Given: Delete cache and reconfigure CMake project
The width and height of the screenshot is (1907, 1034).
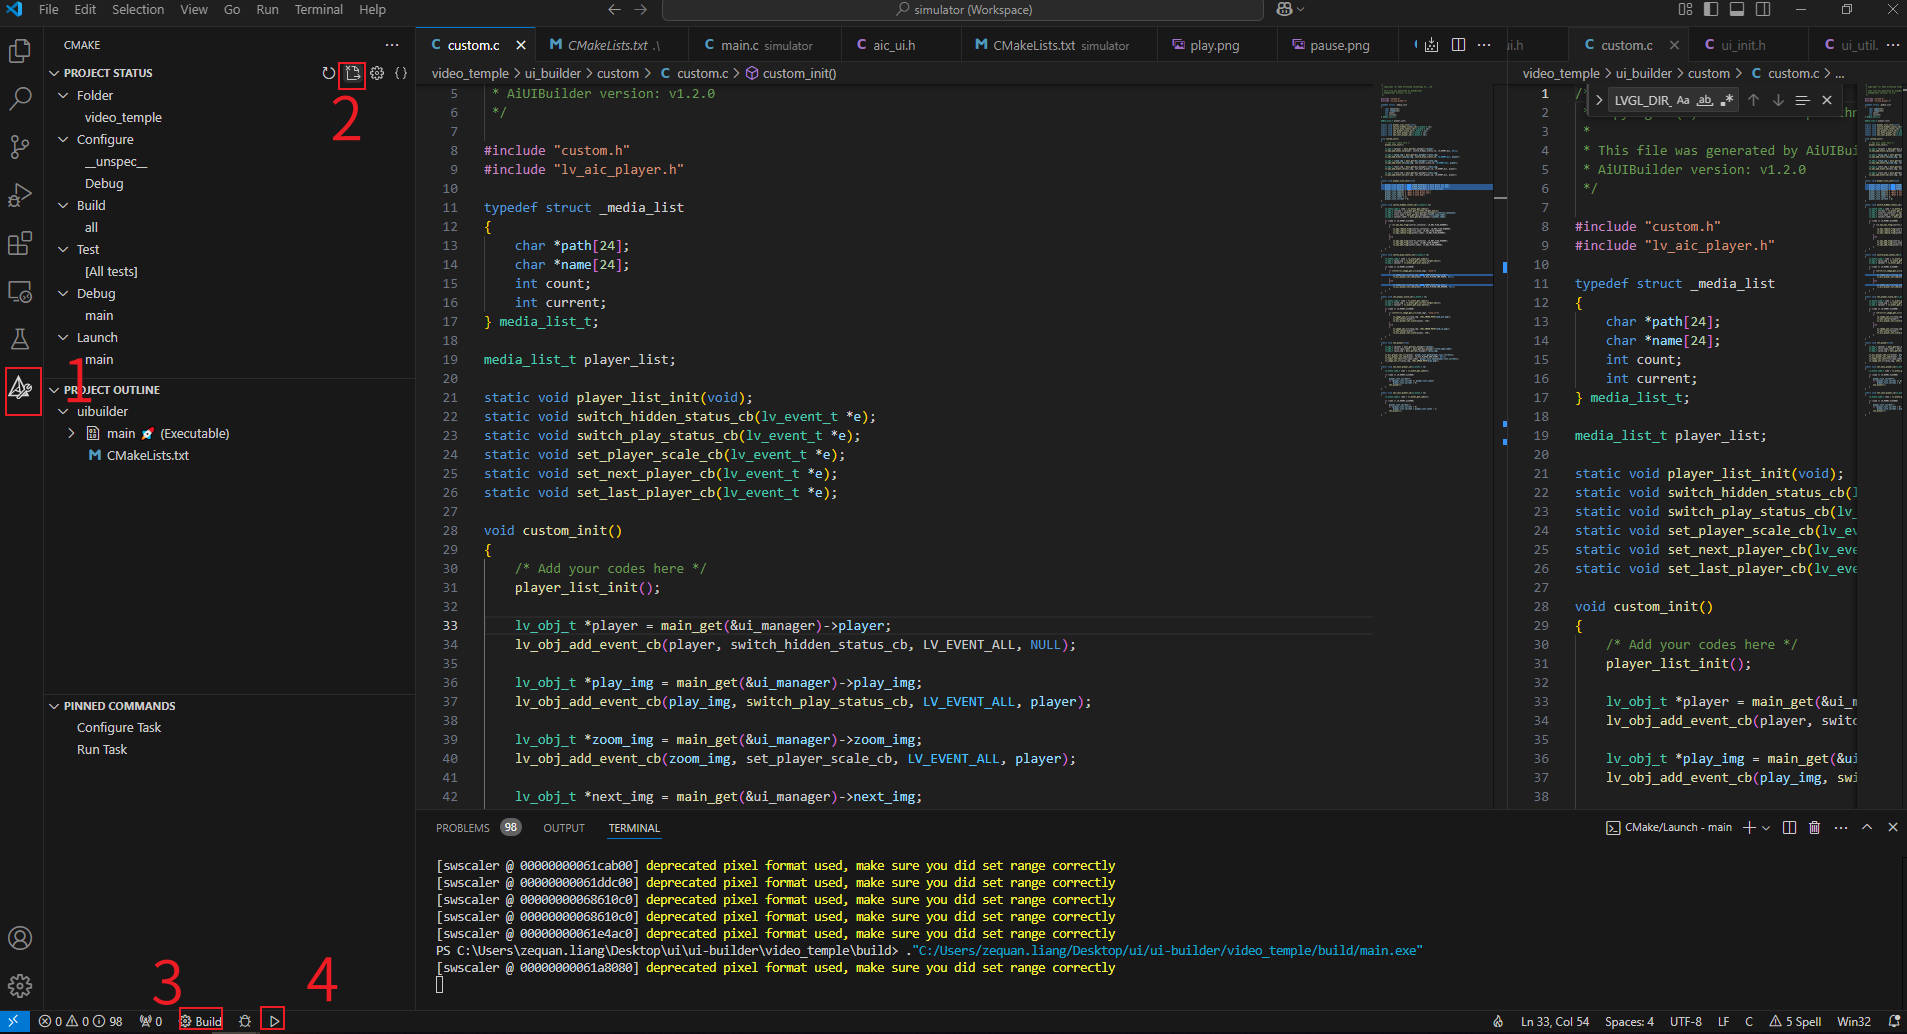Looking at the screenshot, I should click(352, 73).
